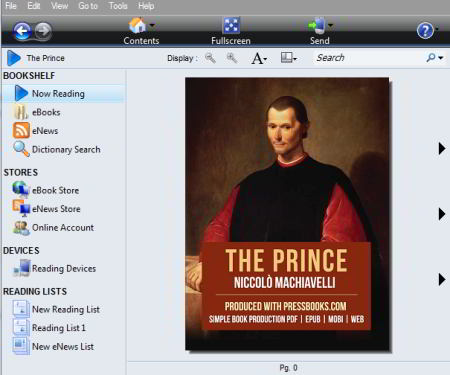Click The Prince title in header
This screenshot has width=450, height=375.
46,58
